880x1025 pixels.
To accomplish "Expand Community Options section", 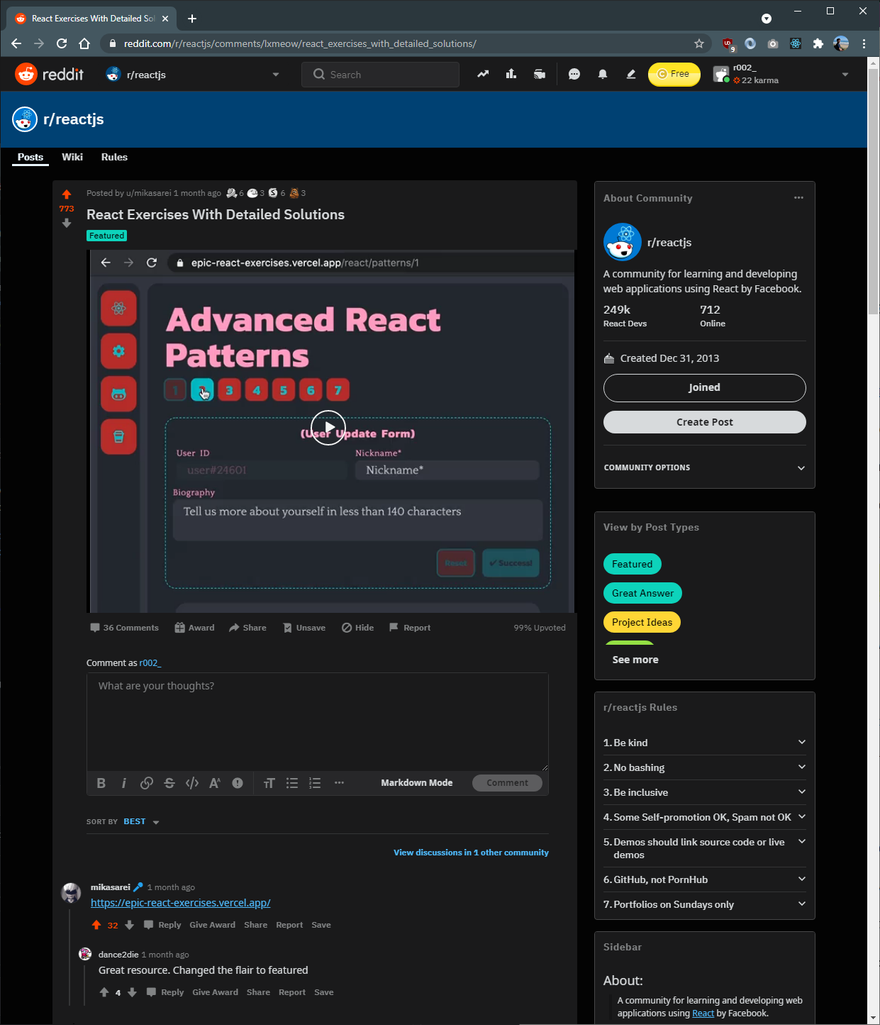I will (x=704, y=467).
